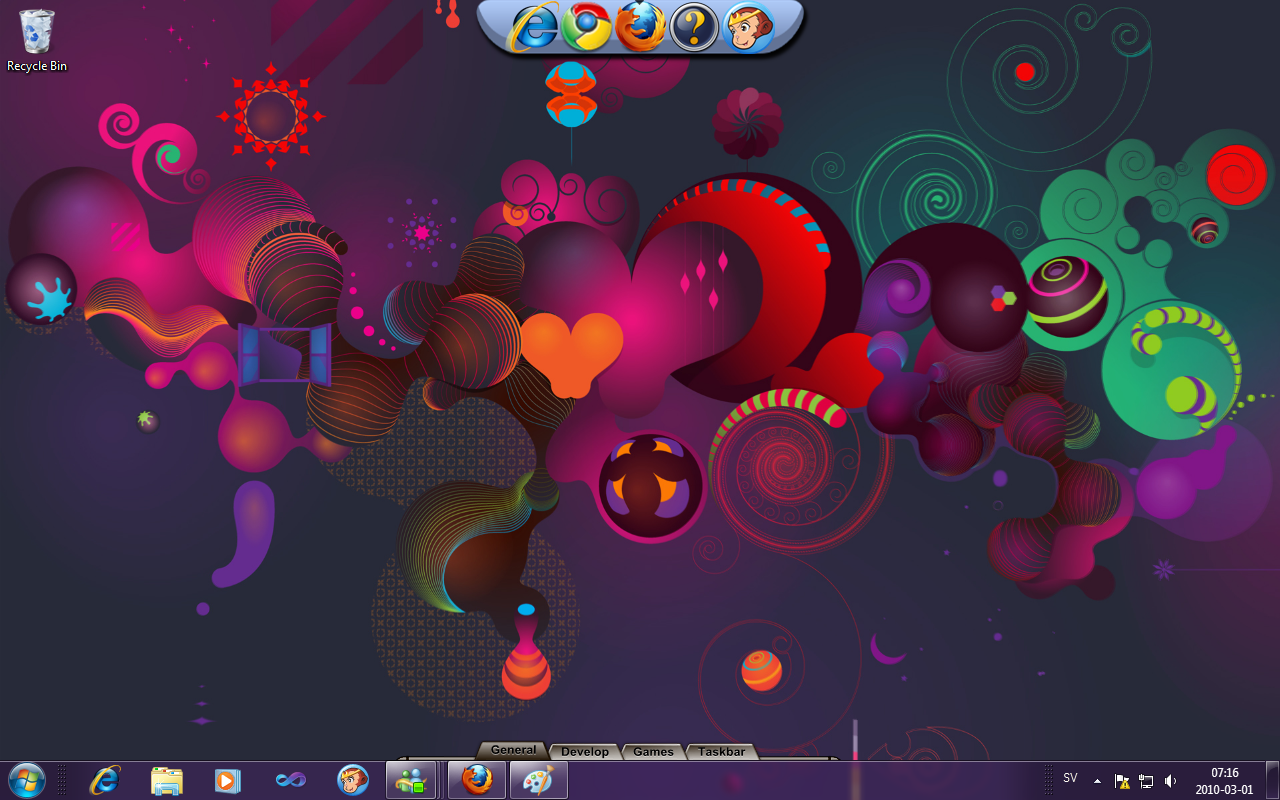This screenshot has height=800, width=1280.
Task: Open the Games tab
Action: [653, 752]
